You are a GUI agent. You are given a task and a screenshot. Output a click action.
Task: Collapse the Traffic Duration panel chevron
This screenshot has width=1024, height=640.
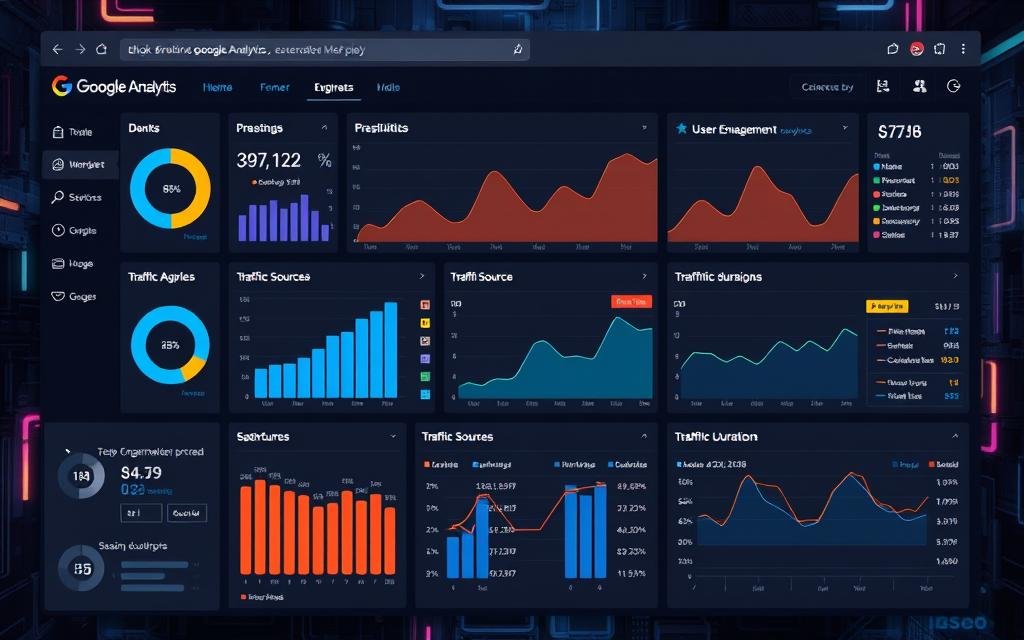tap(955, 437)
